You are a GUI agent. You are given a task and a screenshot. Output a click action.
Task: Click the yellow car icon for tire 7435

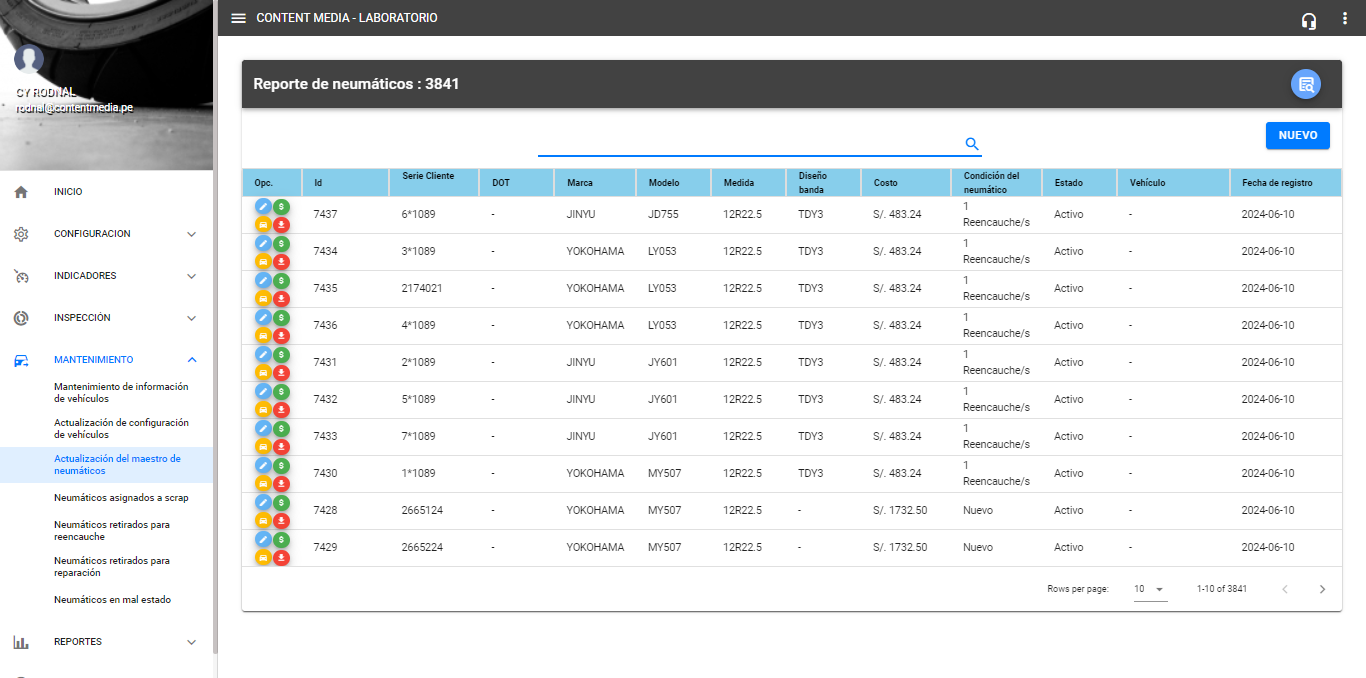[263, 298]
